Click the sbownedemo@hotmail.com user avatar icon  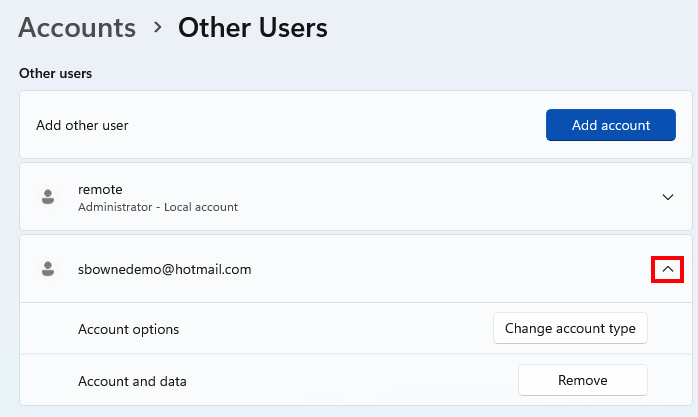coord(47,269)
